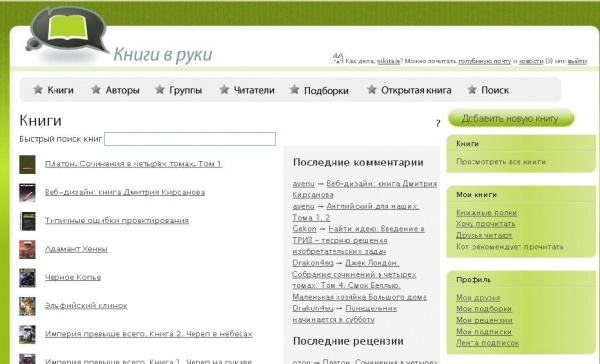Screen dimensions: 600x364
Task: Open the Открытая книга menu item
Action: click(x=409, y=90)
